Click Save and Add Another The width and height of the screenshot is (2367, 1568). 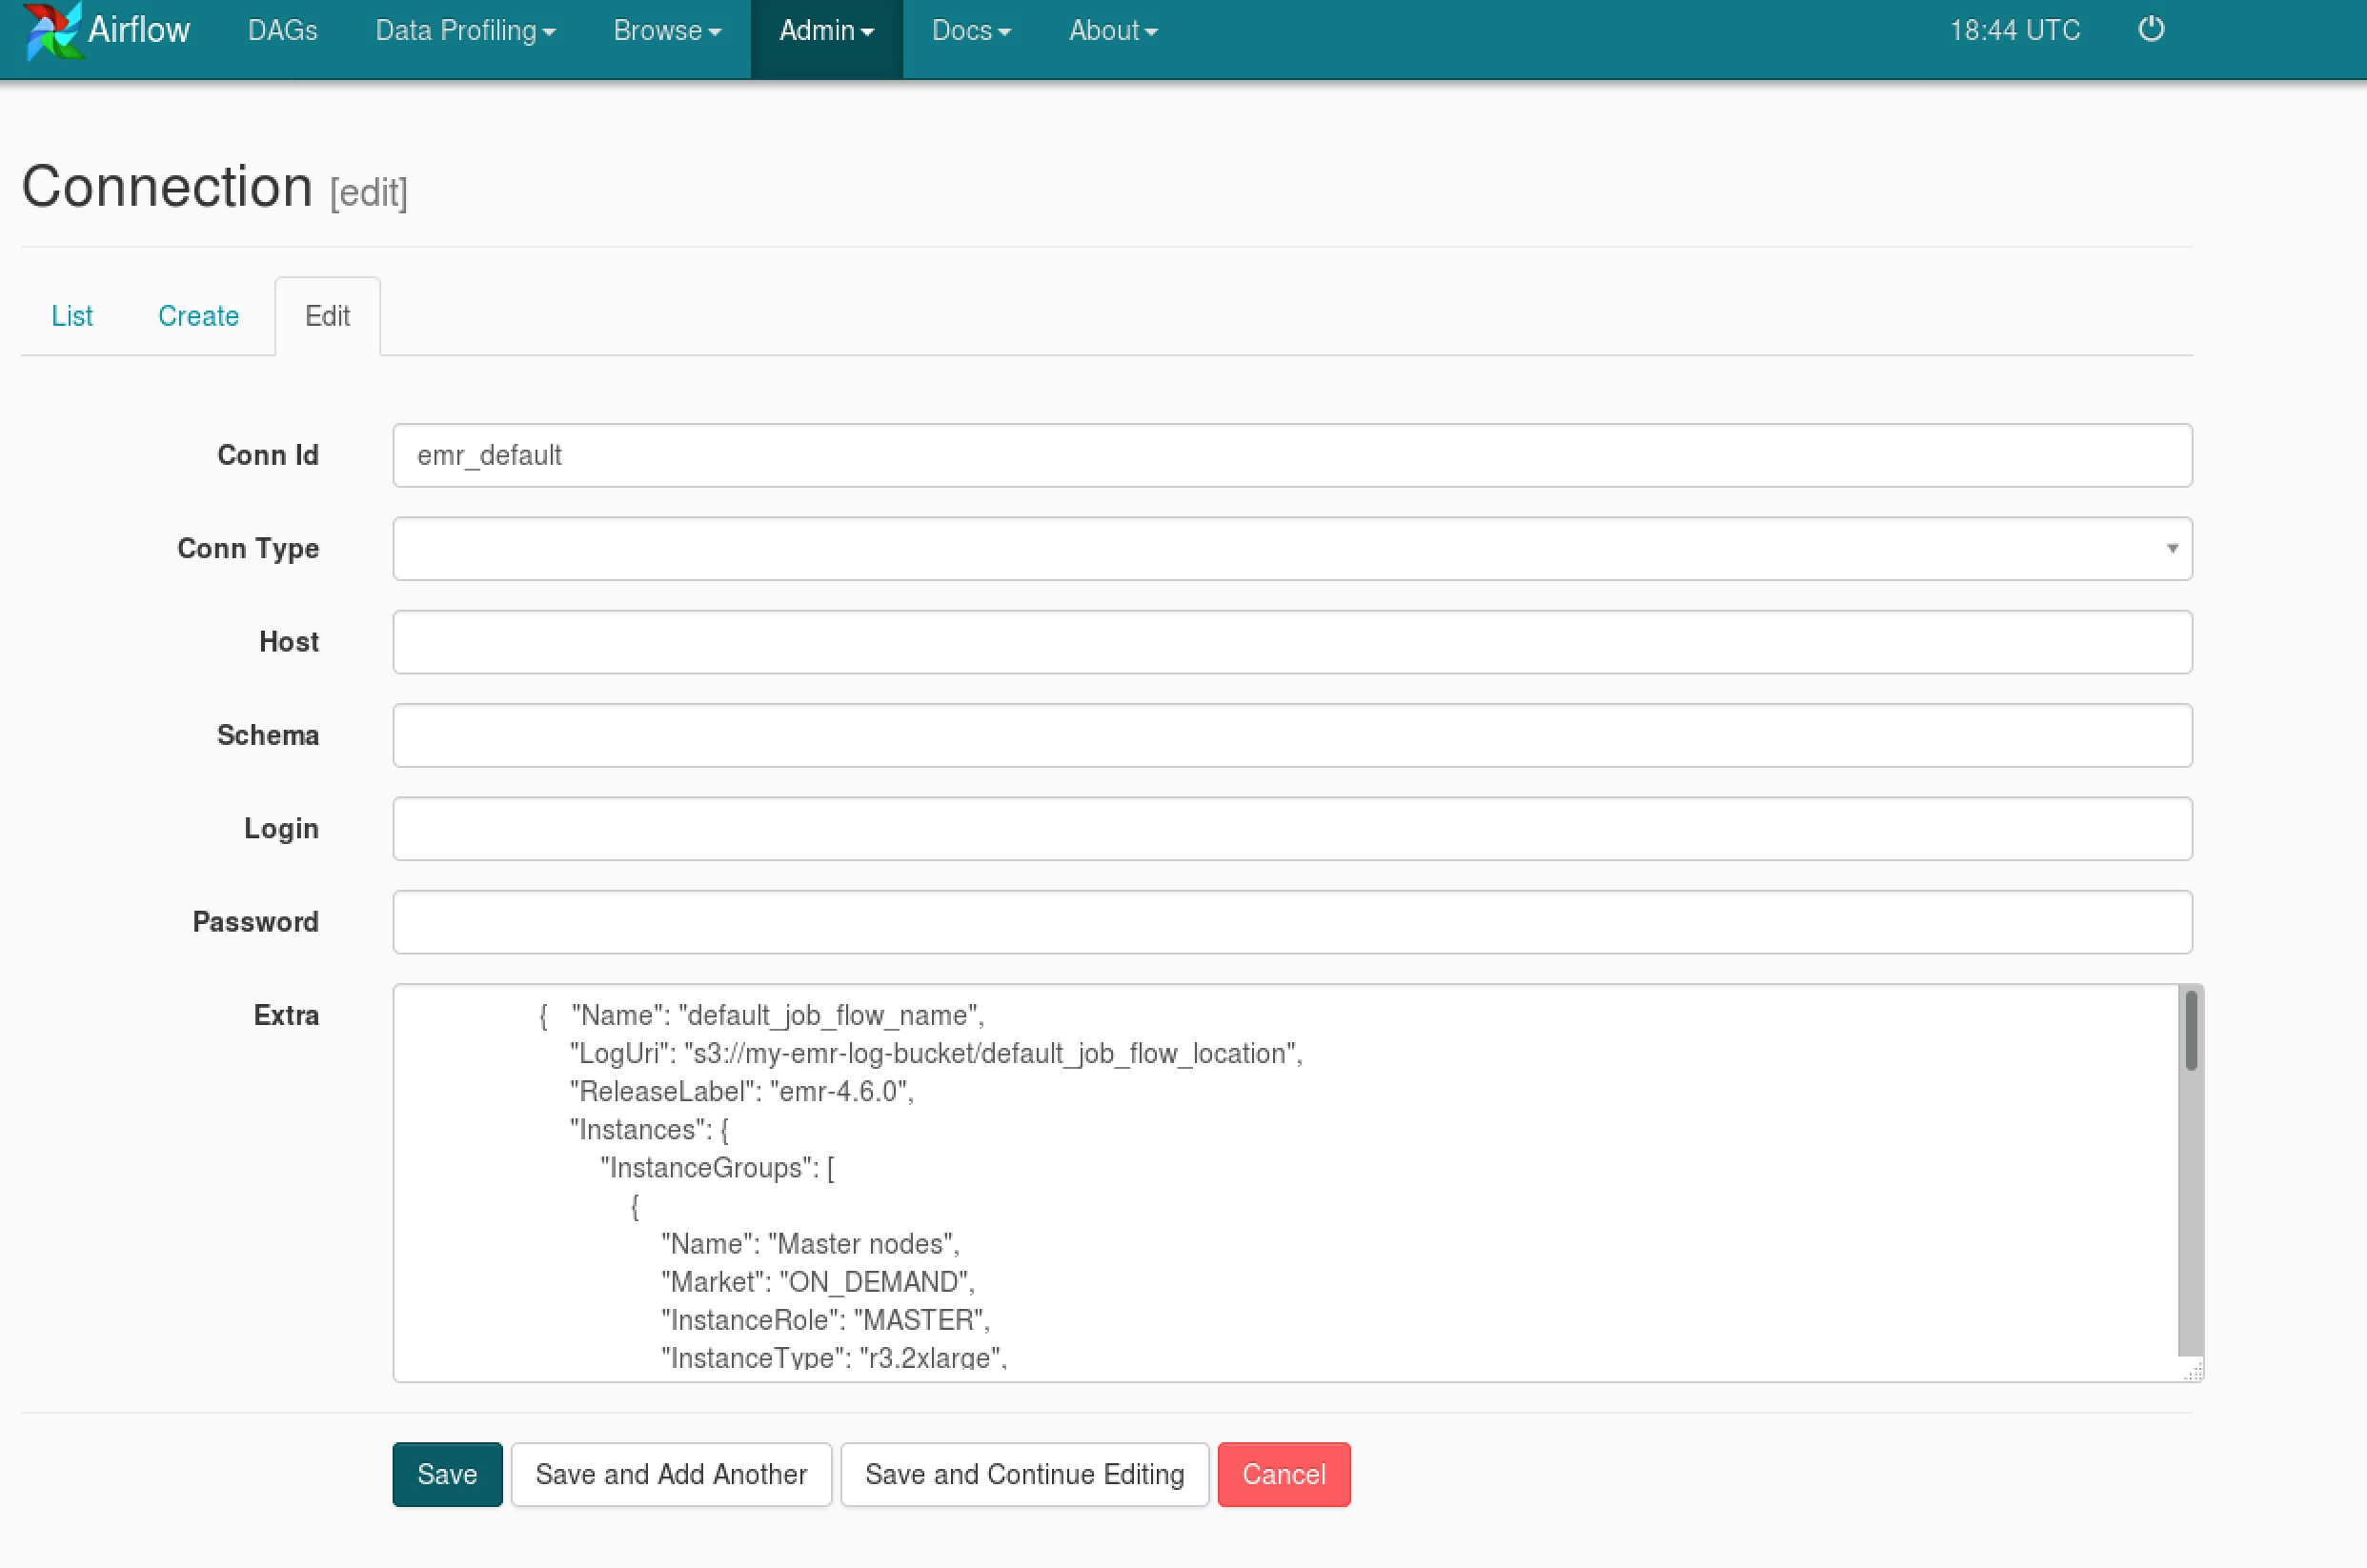coord(671,1474)
